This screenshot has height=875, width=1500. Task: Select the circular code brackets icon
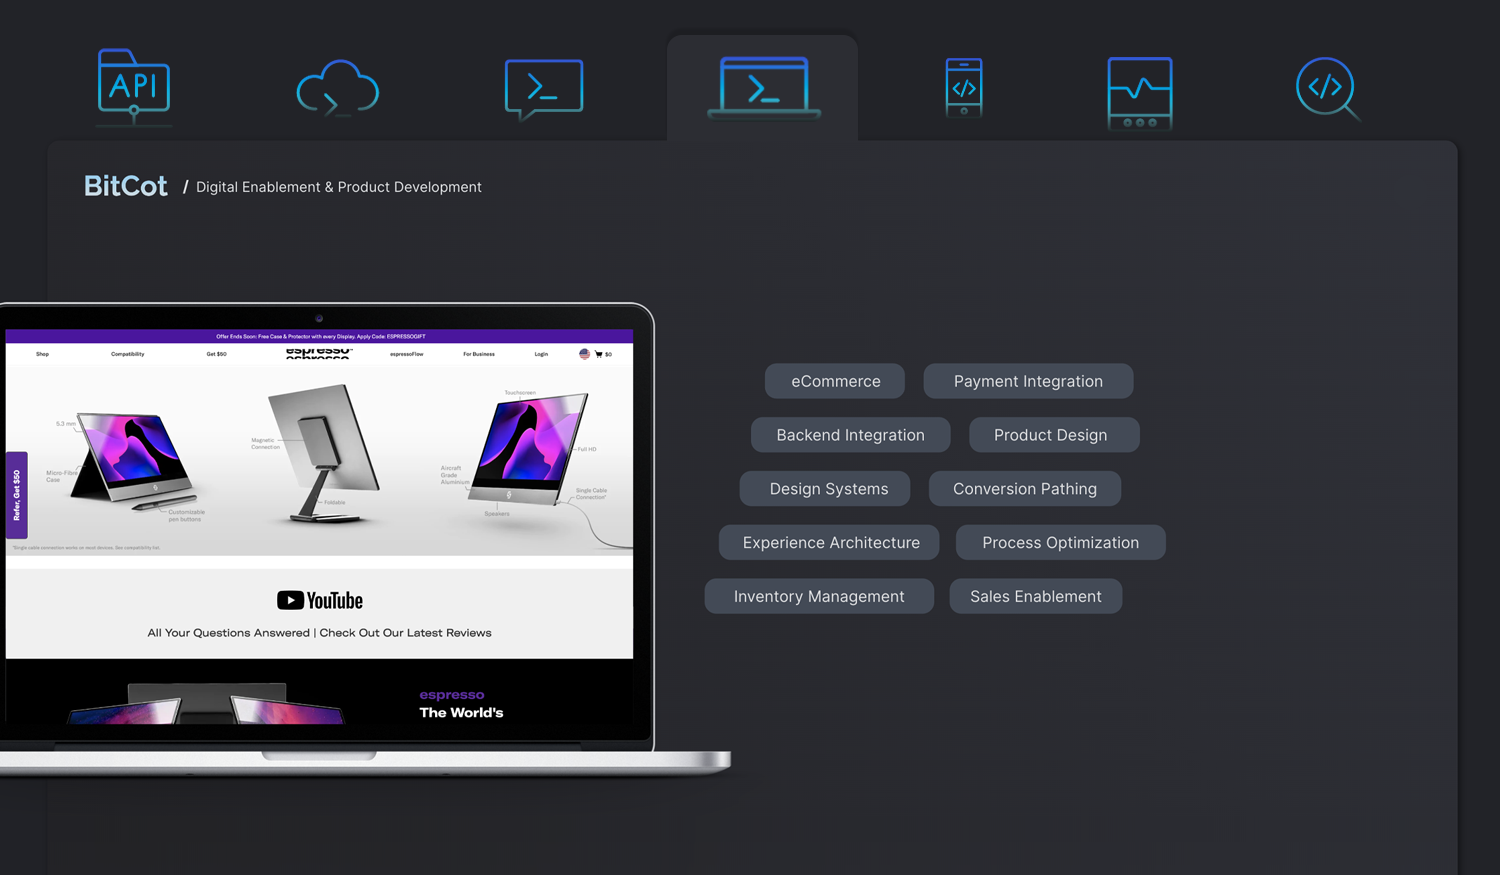(x=1327, y=88)
